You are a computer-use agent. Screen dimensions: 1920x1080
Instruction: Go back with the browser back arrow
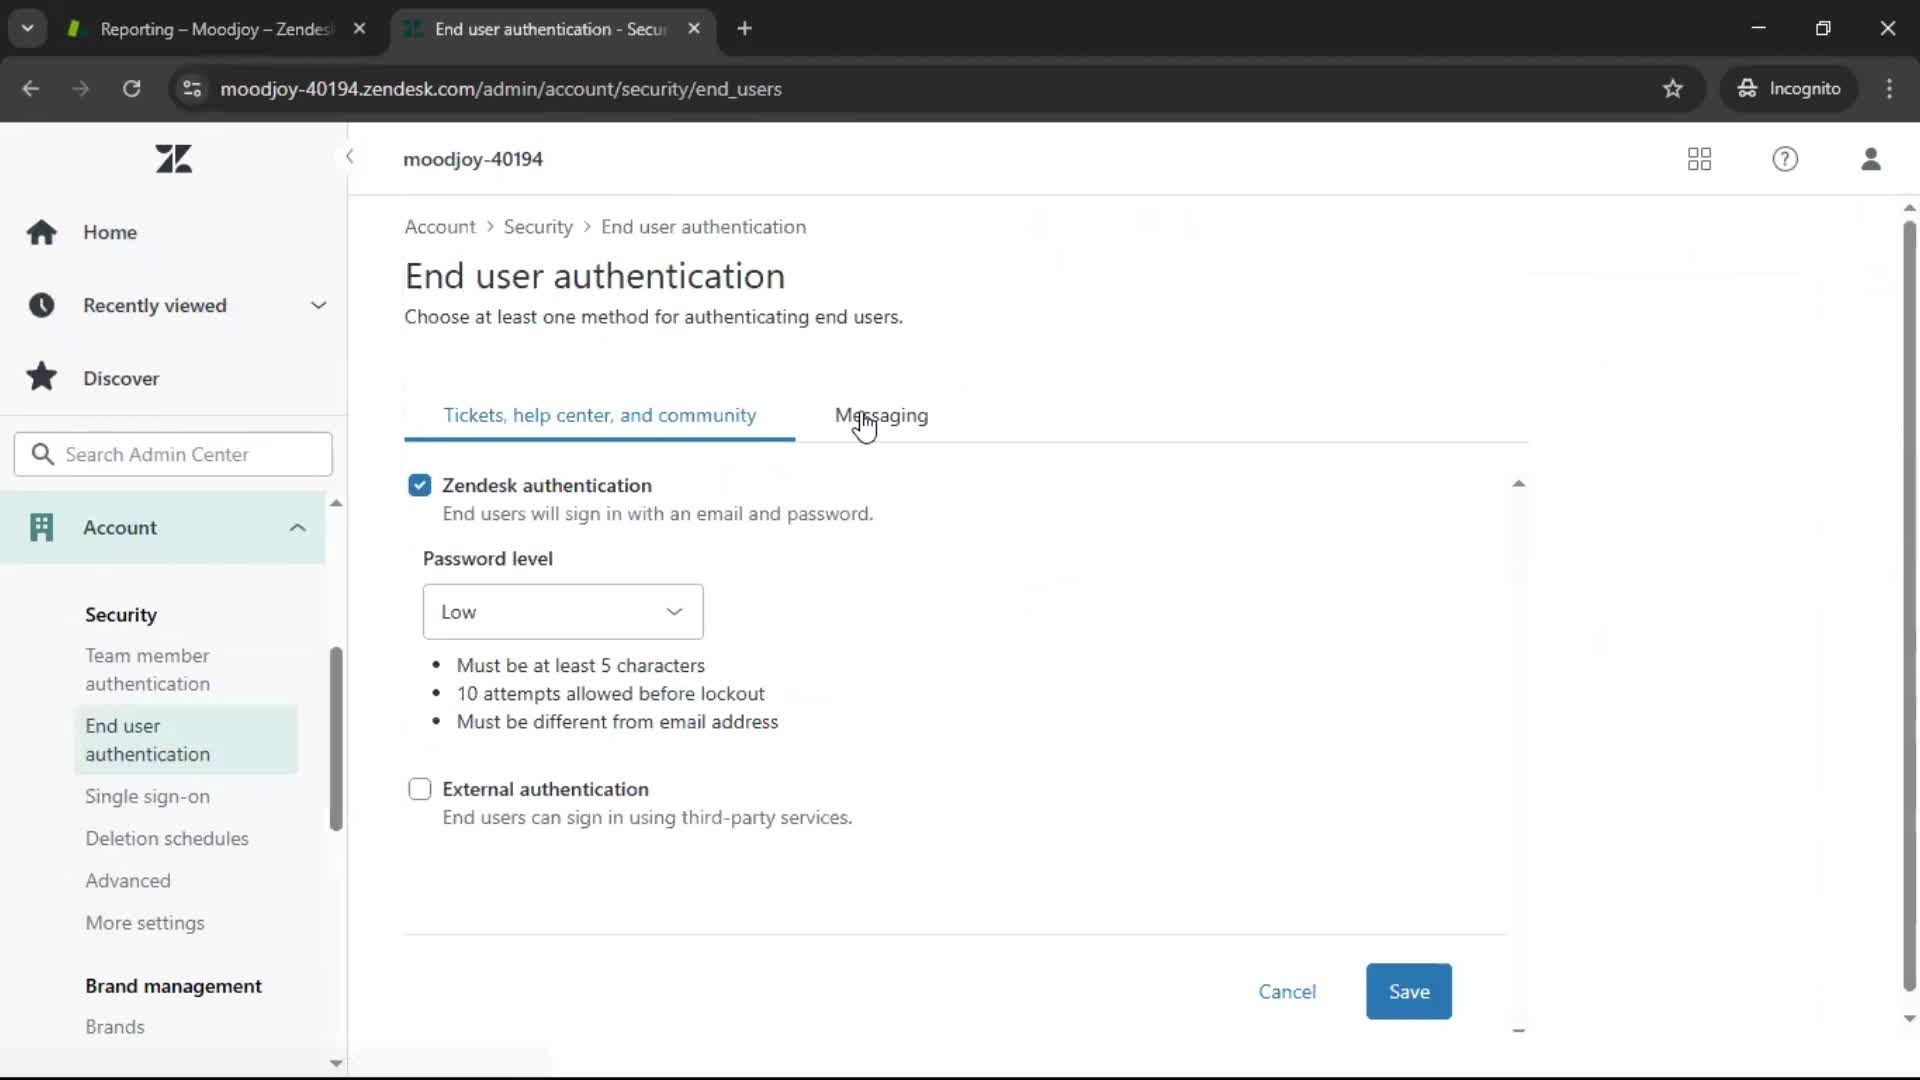[x=31, y=89]
